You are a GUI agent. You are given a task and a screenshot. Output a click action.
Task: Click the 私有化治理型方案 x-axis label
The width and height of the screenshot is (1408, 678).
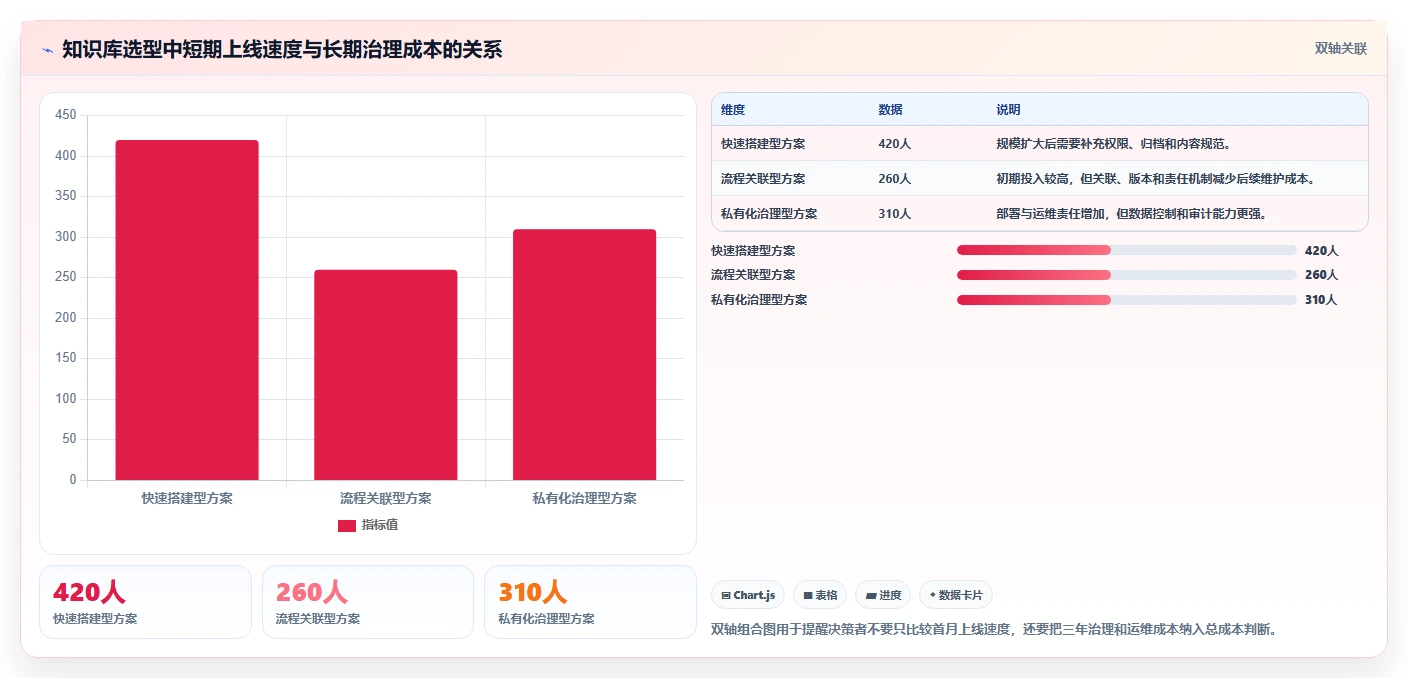click(x=584, y=497)
